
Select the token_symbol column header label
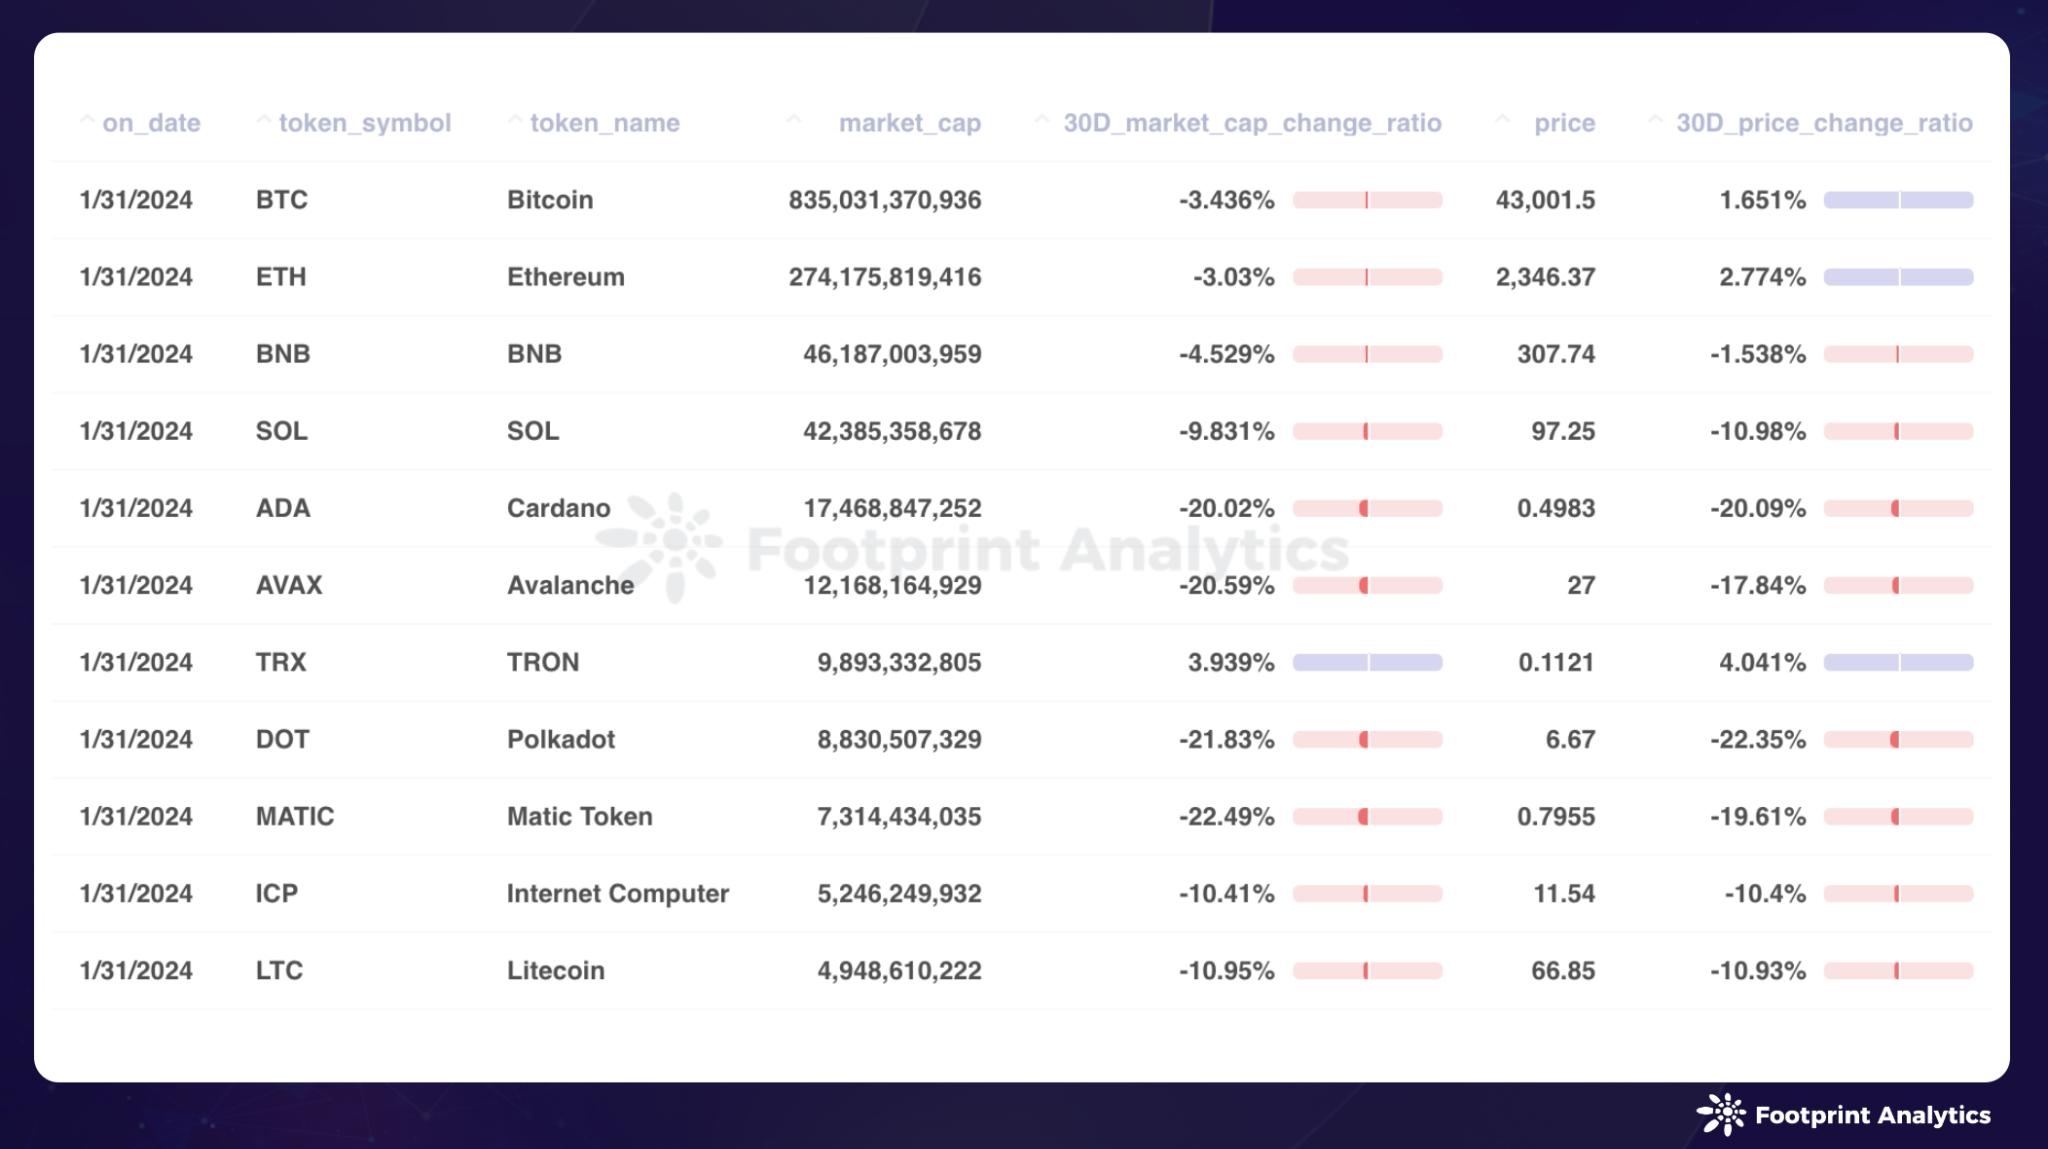(x=365, y=123)
